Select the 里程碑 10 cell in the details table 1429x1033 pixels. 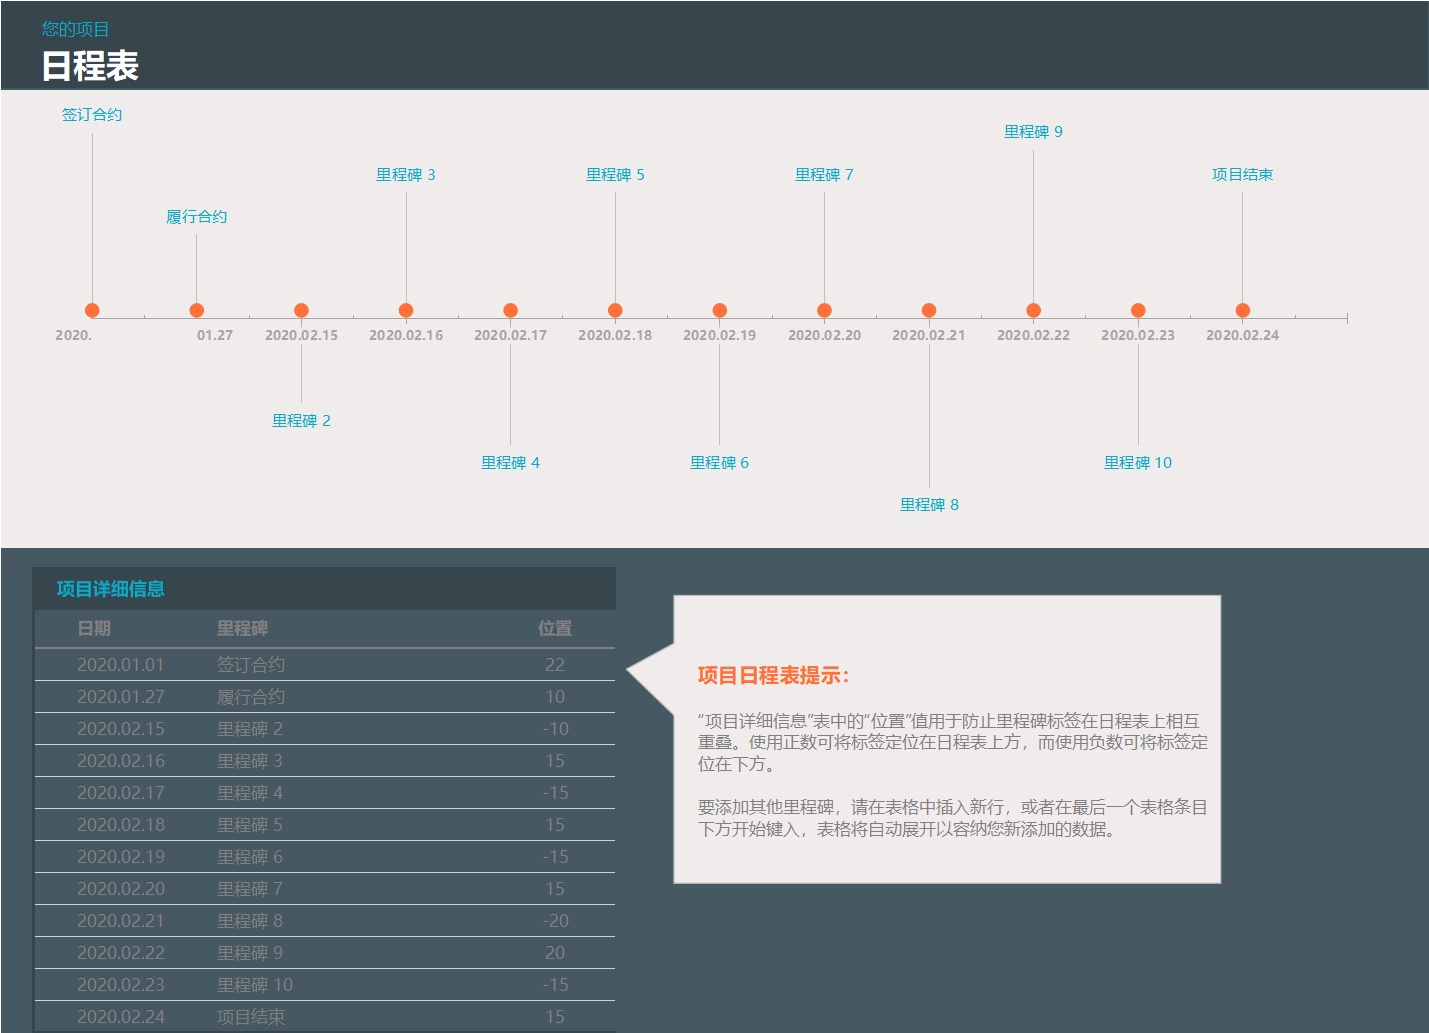(x=255, y=985)
